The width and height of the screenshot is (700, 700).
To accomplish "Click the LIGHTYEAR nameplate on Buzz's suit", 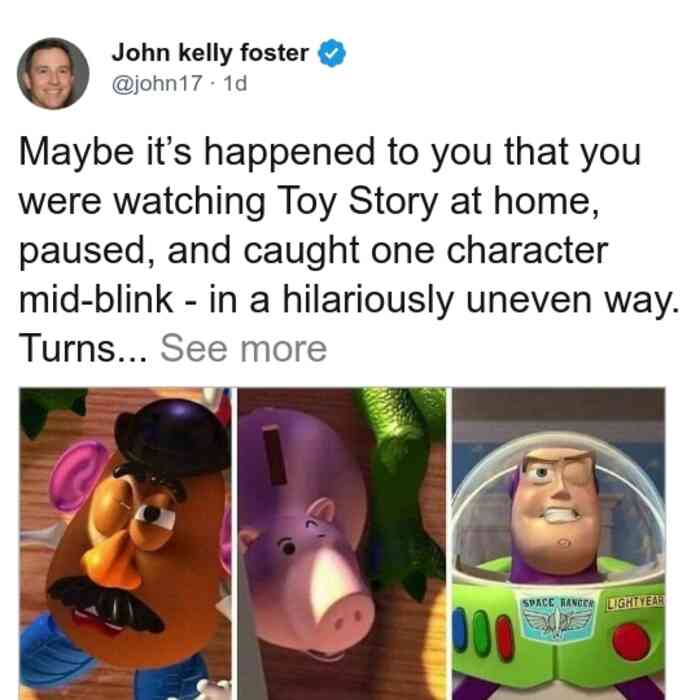I will coord(635,602).
